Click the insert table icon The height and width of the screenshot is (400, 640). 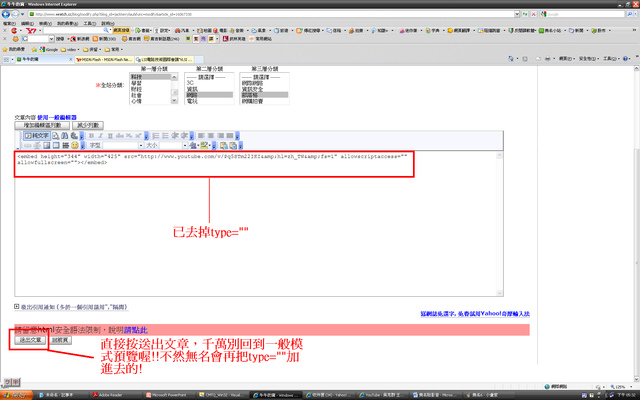click(x=56, y=145)
